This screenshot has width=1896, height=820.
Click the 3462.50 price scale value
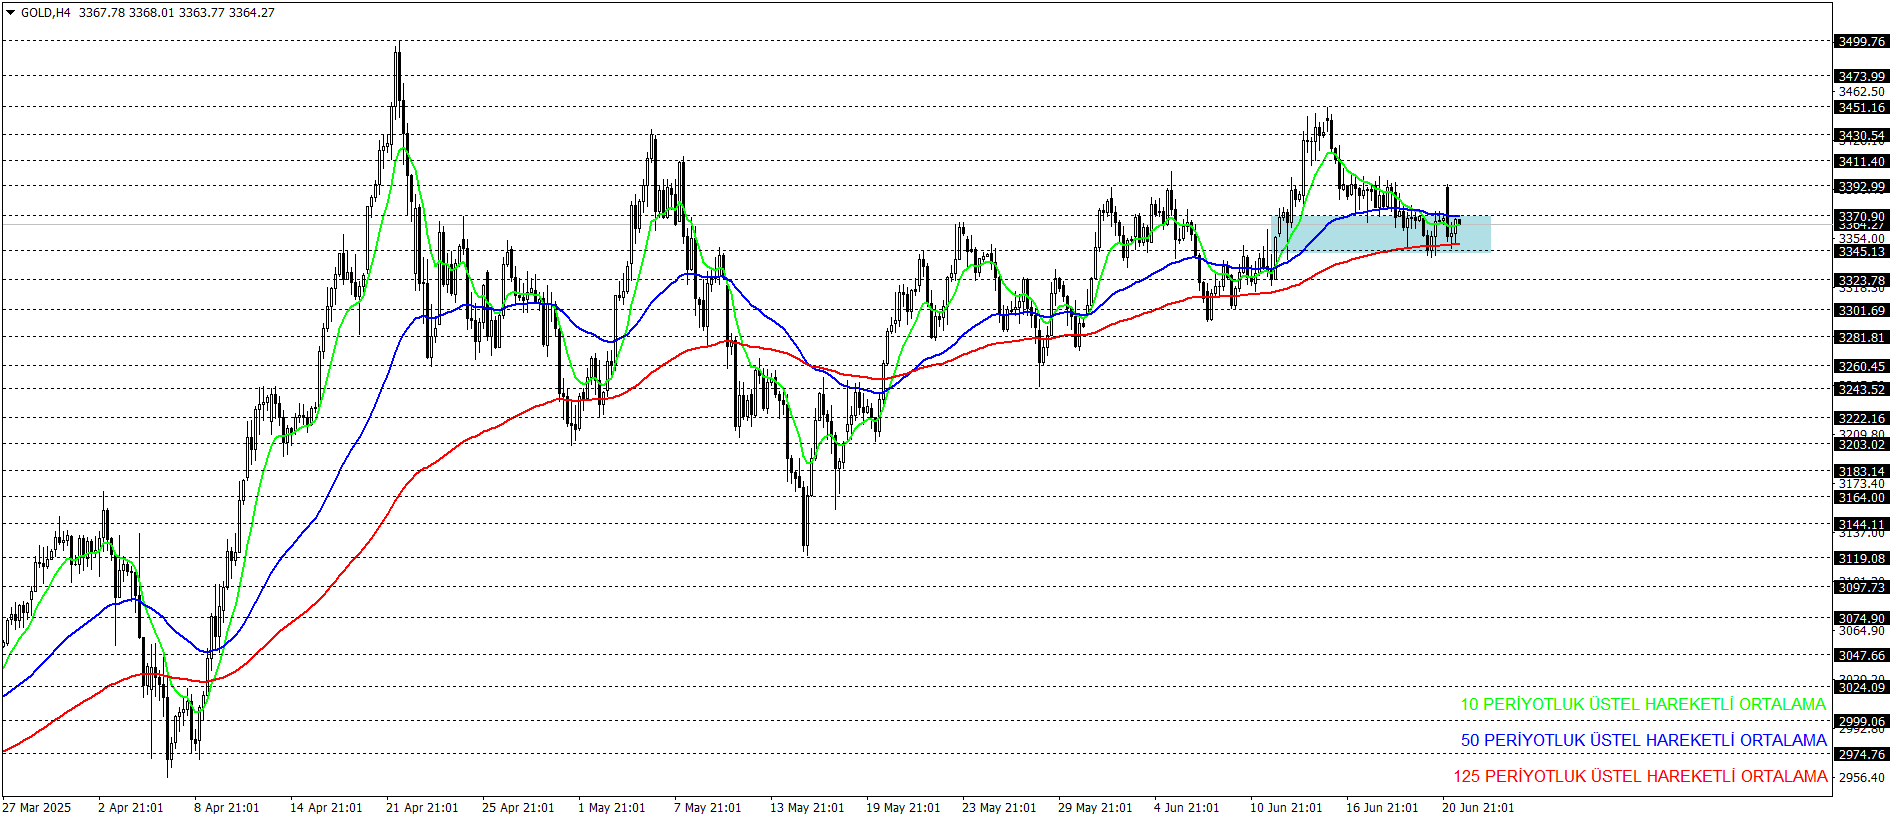(x=1862, y=91)
